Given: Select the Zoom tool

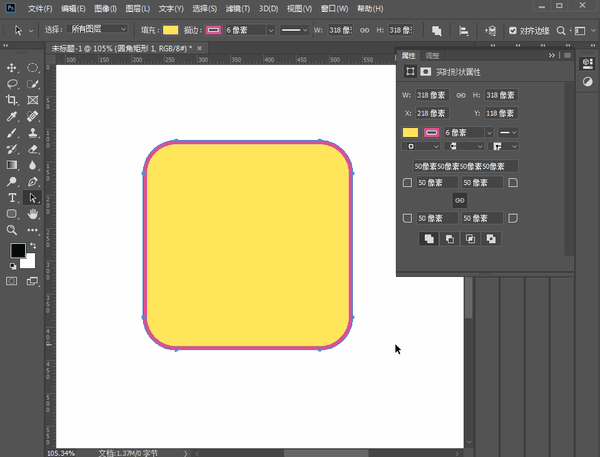Looking at the screenshot, I should (x=11, y=230).
